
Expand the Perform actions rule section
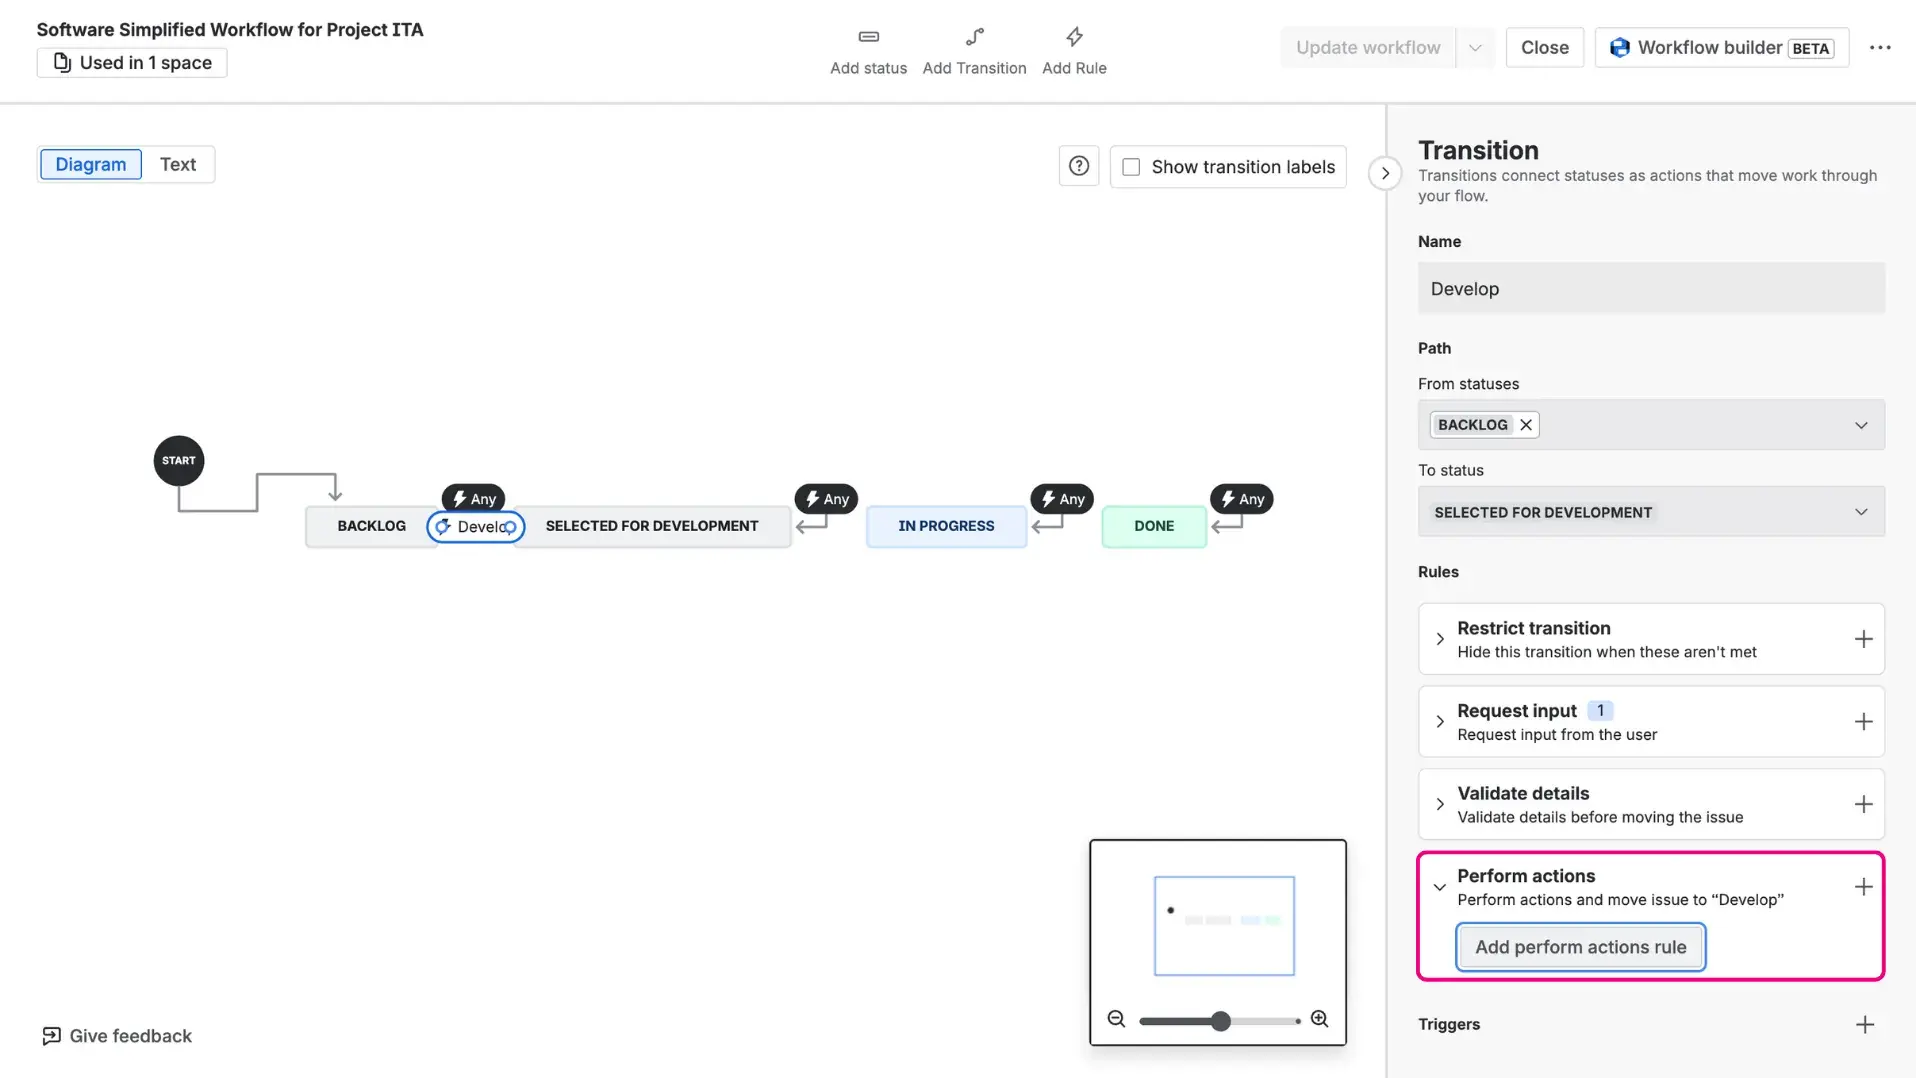[x=1439, y=887]
